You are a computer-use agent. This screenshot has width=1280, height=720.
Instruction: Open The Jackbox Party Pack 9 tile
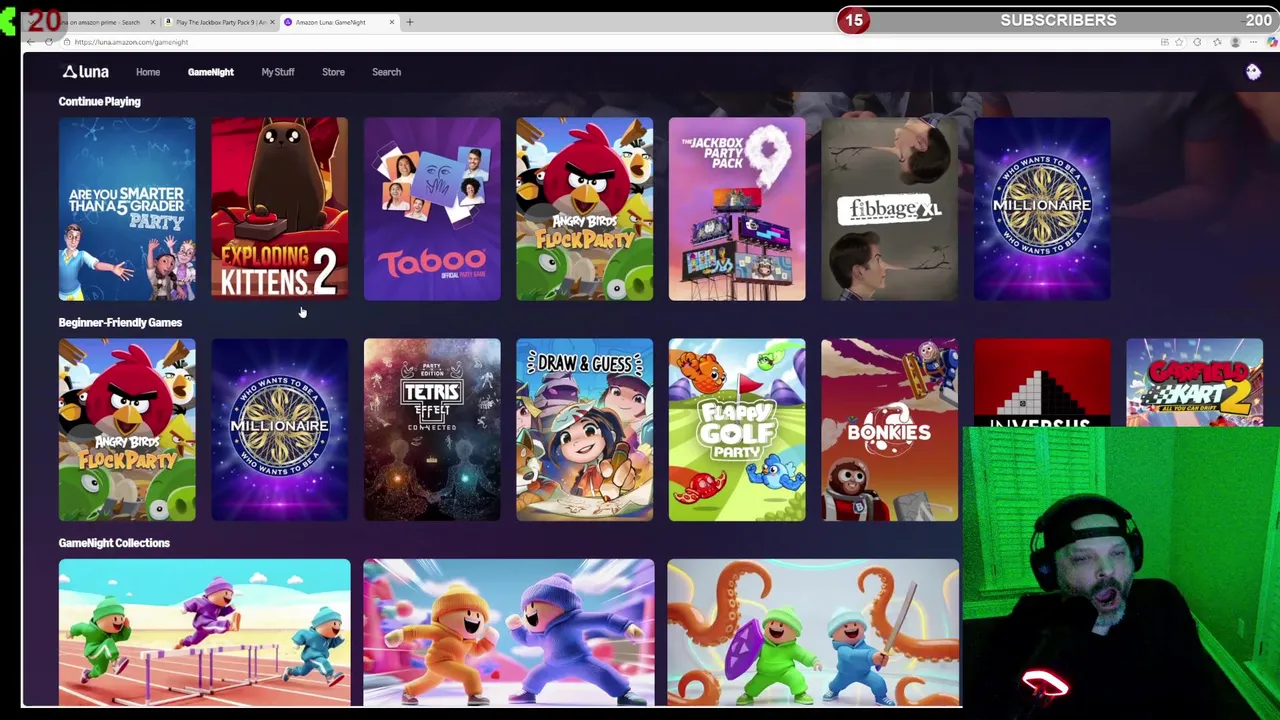[x=737, y=209]
